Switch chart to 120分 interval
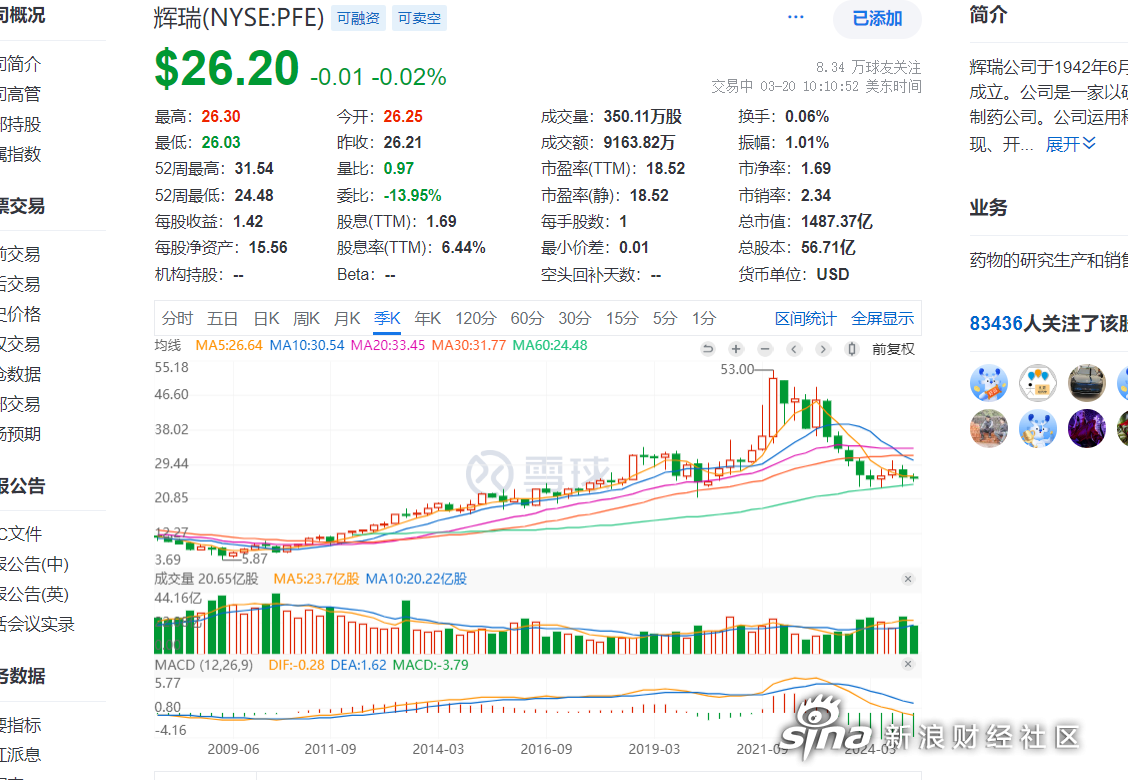This screenshot has width=1128, height=780. pyautogui.click(x=476, y=318)
